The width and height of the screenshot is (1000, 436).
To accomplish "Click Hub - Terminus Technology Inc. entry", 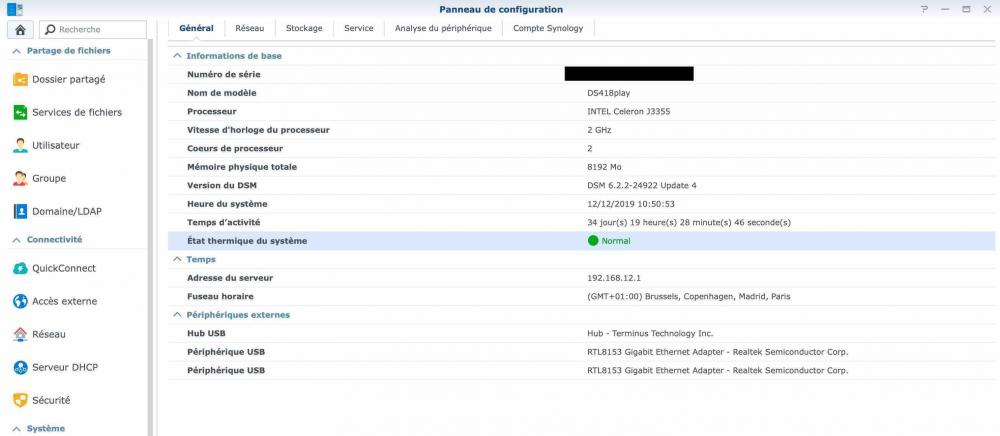I will [651, 333].
